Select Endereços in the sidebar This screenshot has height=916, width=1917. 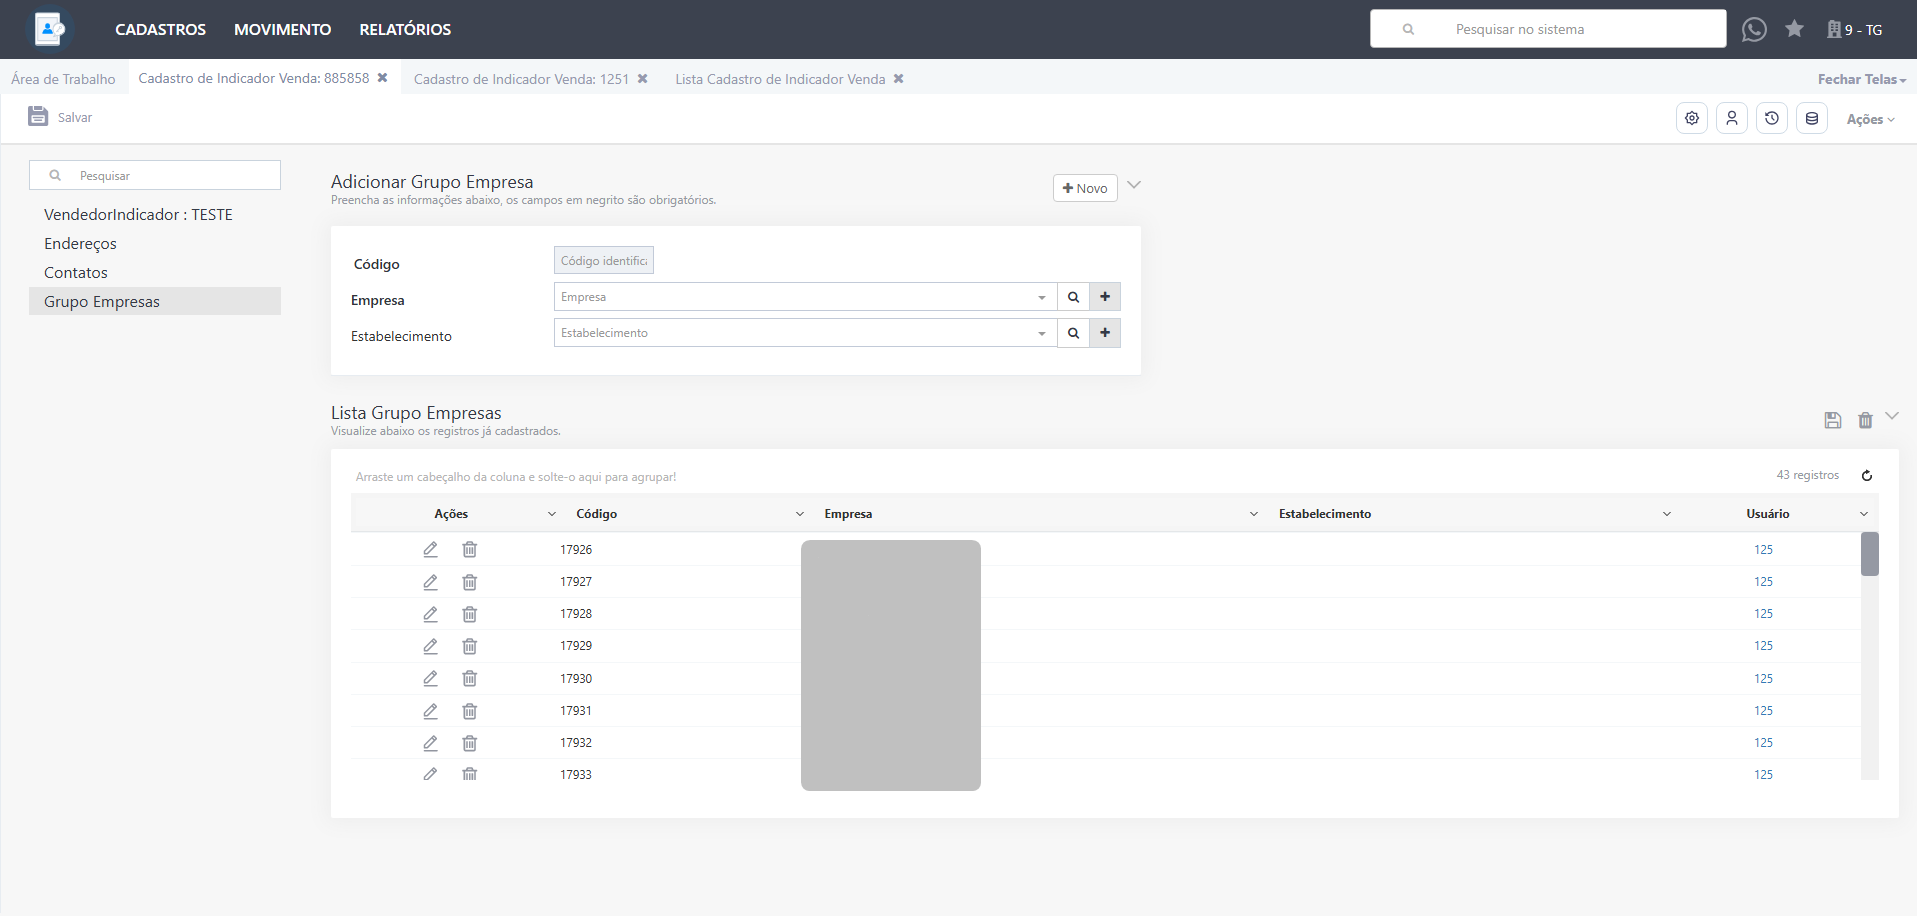[x=80, y=244]
